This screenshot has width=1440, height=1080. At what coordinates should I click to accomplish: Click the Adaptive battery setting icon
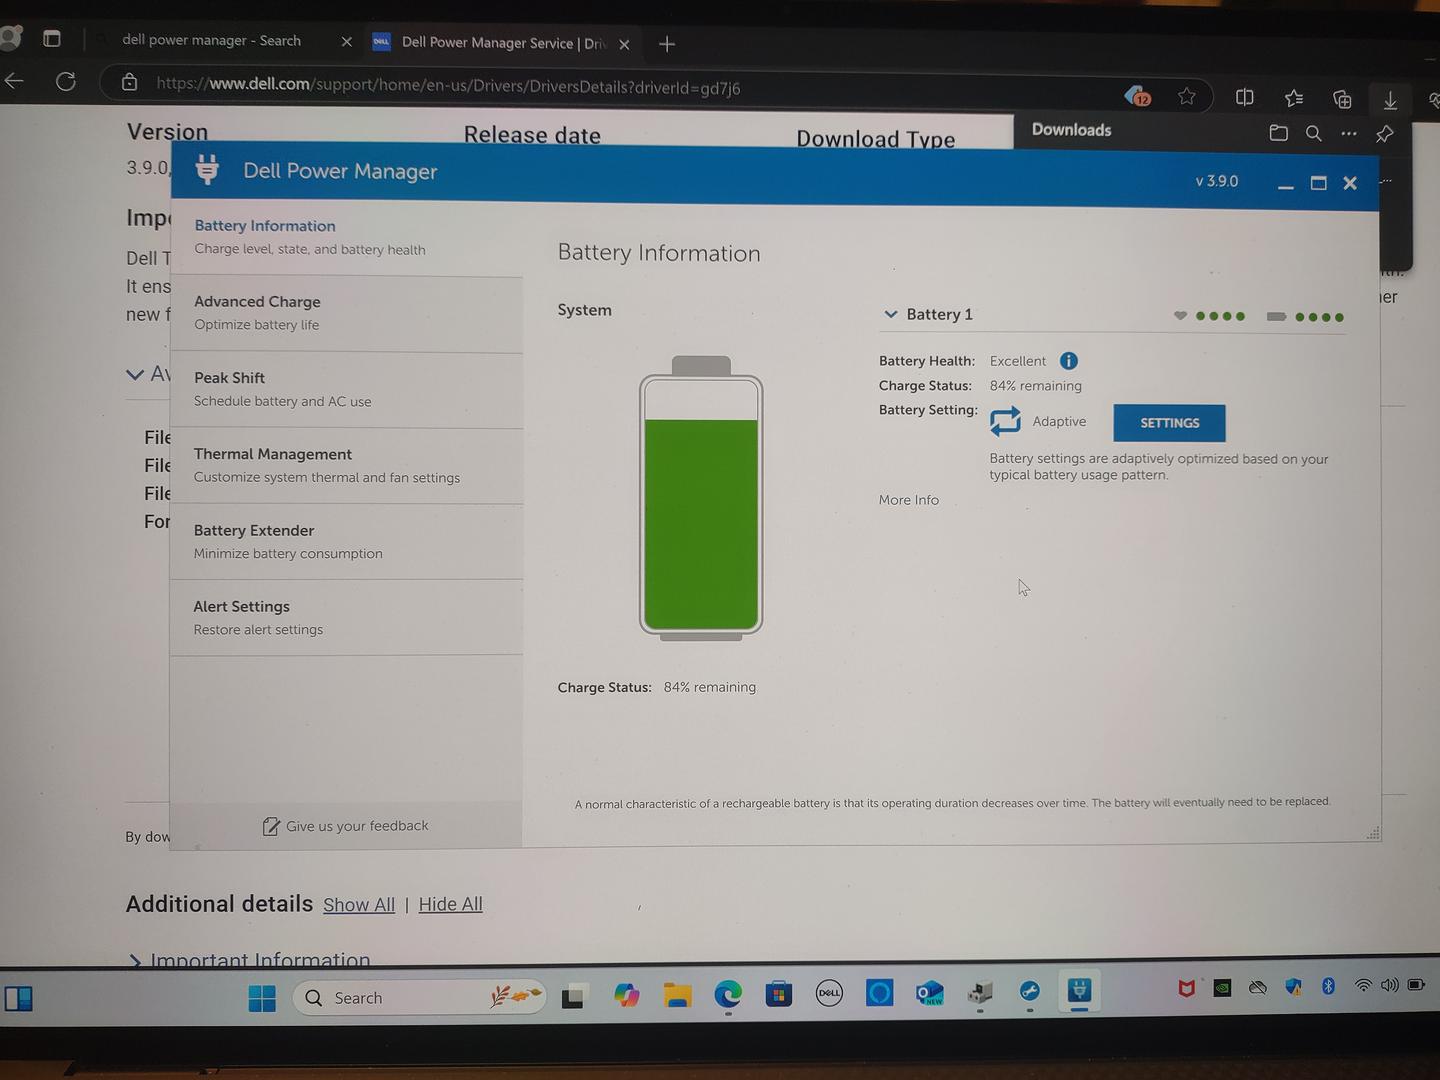[1005, 421]
